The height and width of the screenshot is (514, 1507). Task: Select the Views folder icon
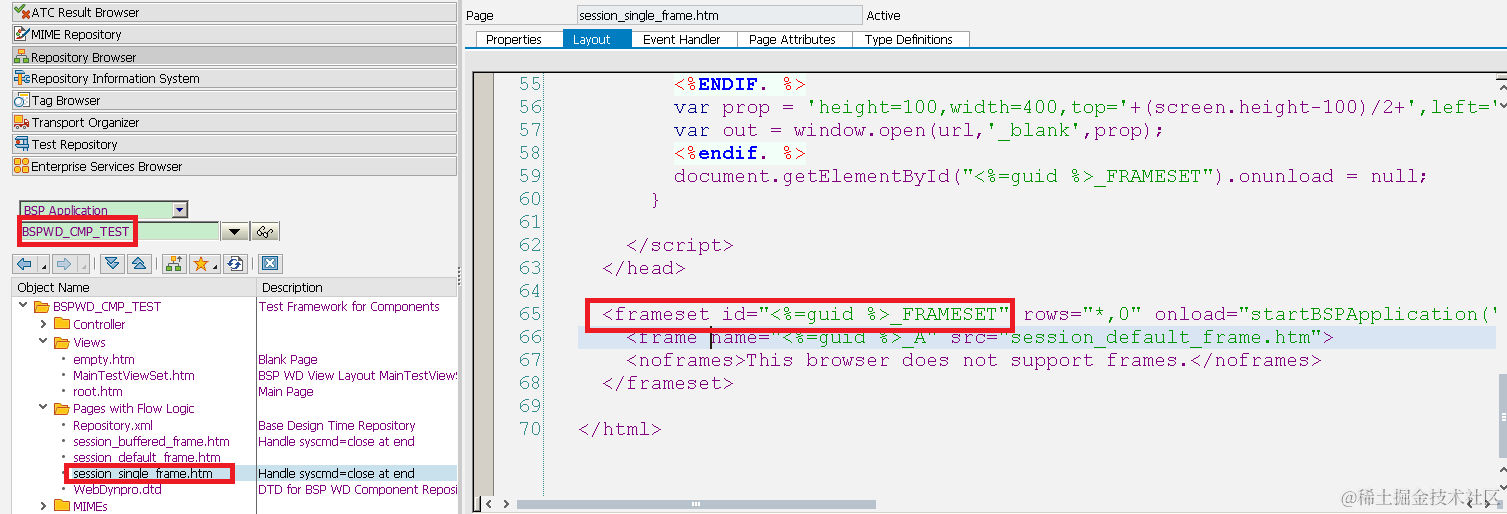pyautogui.click(x=62, y=342)
